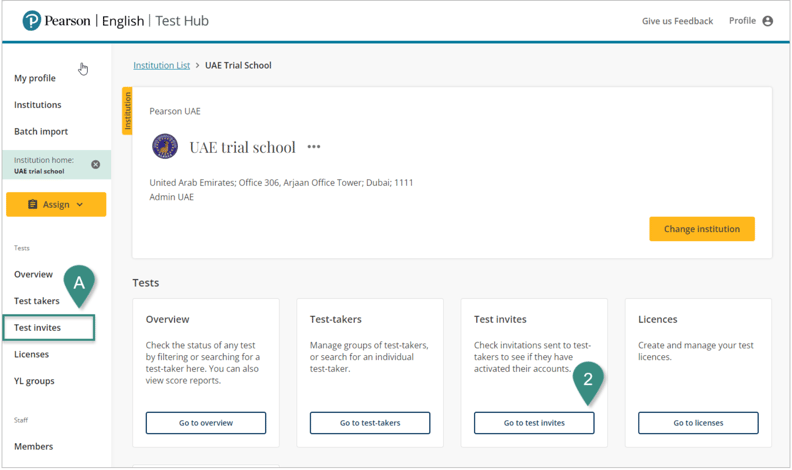Image resolution: width=792 pixels, height=470 pixels.
Task: Click the UAE trial school crest logo
Action: 165,147
